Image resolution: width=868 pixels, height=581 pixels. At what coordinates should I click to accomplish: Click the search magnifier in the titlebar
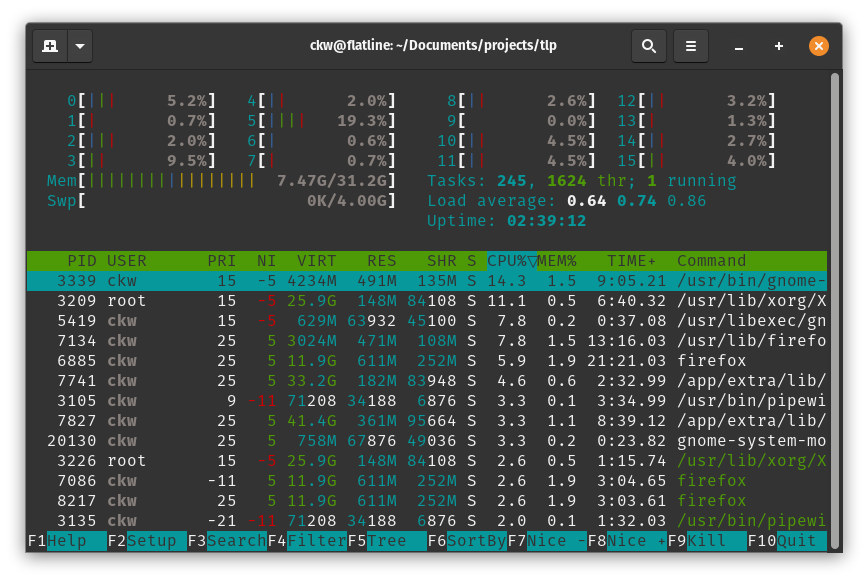648,46
